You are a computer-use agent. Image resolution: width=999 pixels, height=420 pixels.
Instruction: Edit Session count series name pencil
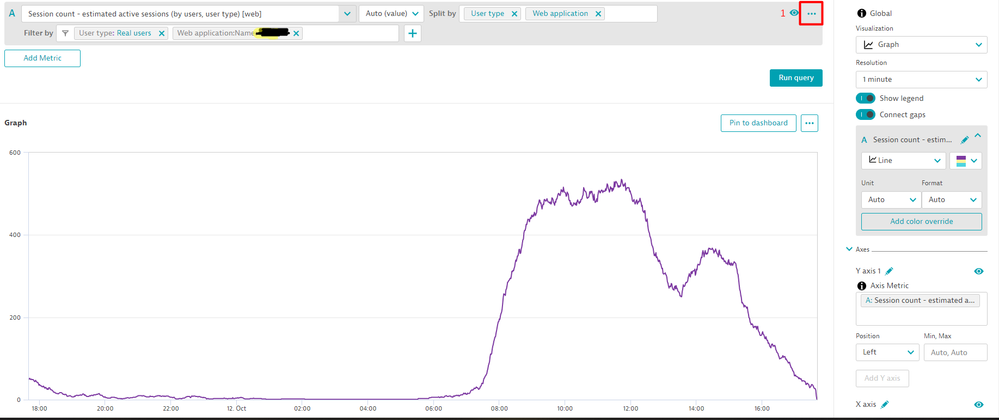[964, 140]
